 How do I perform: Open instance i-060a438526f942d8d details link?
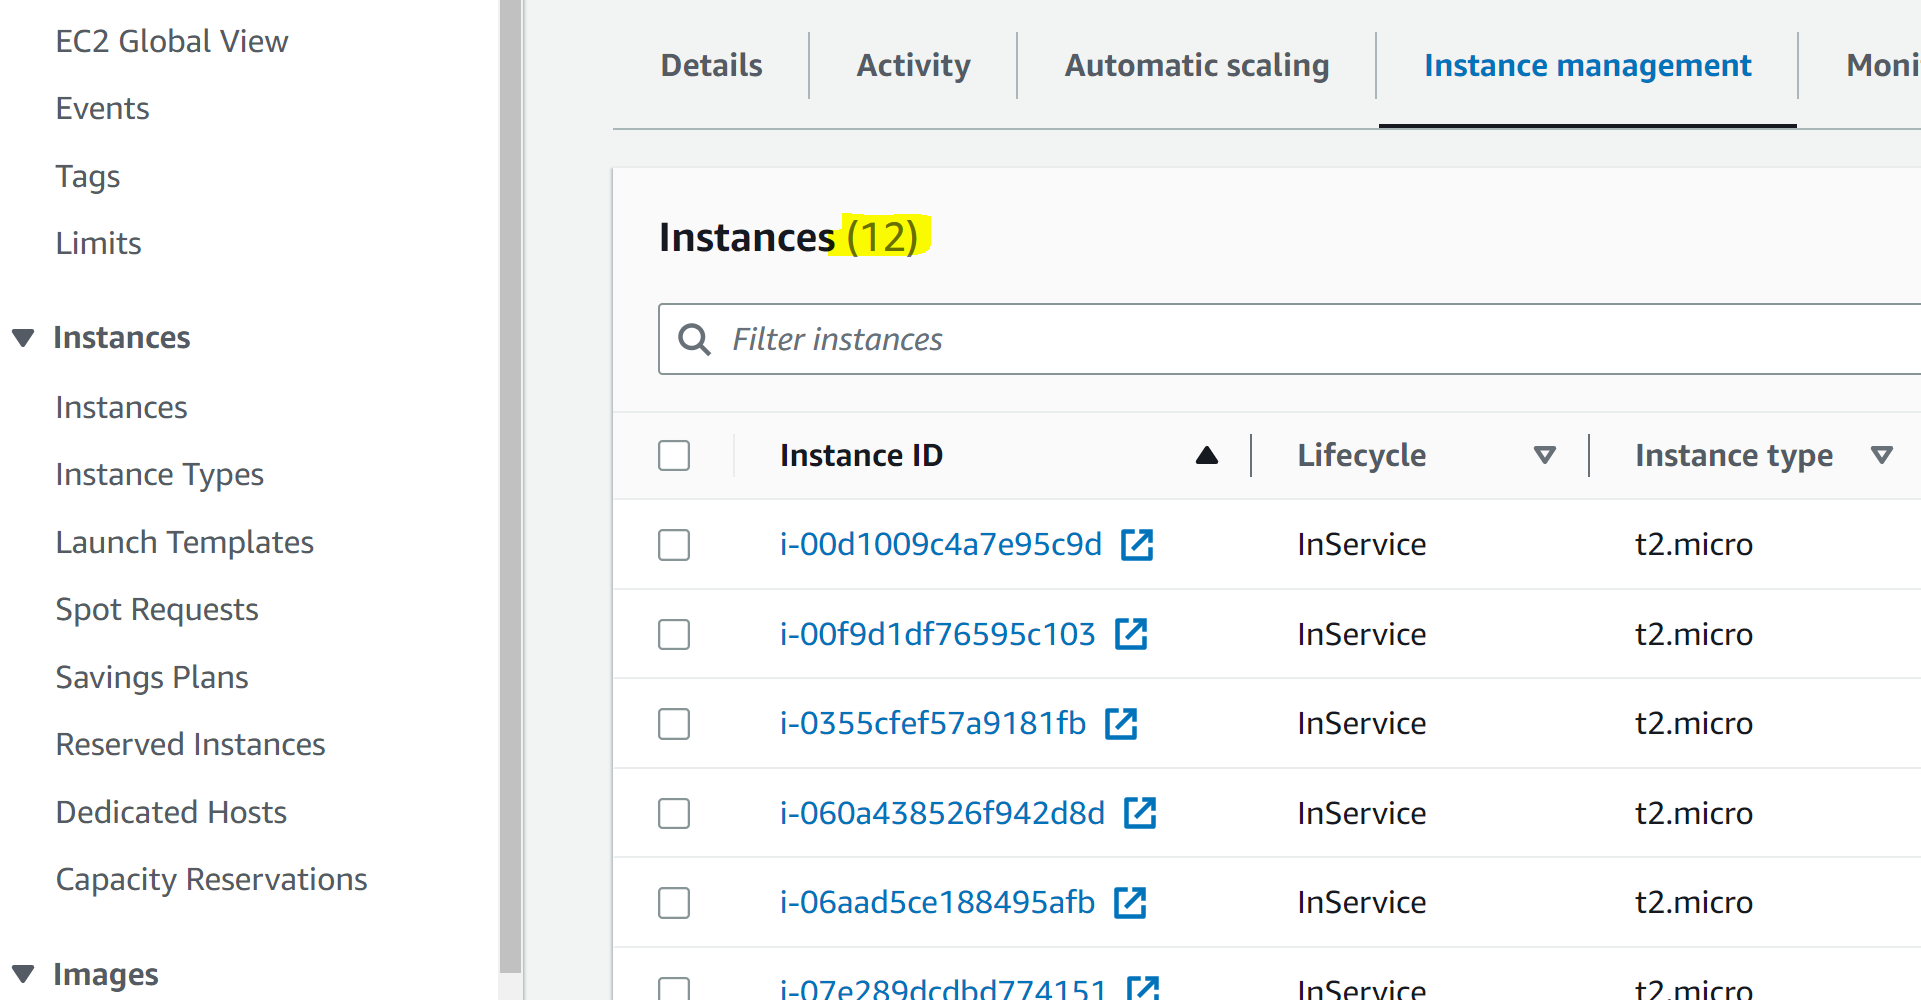(942, 813)
